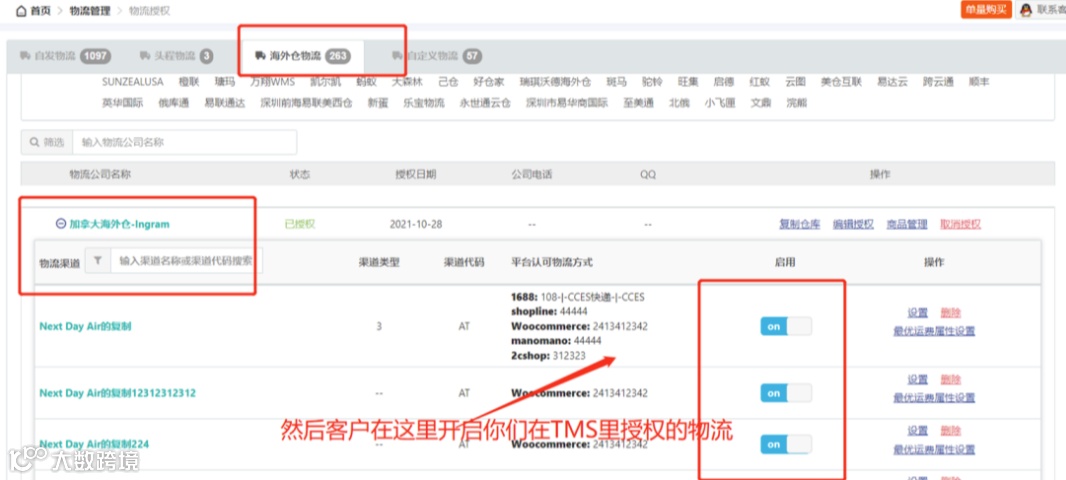
Task: Switch to the 头程物流 tab
Action: [x=176, y=56]
